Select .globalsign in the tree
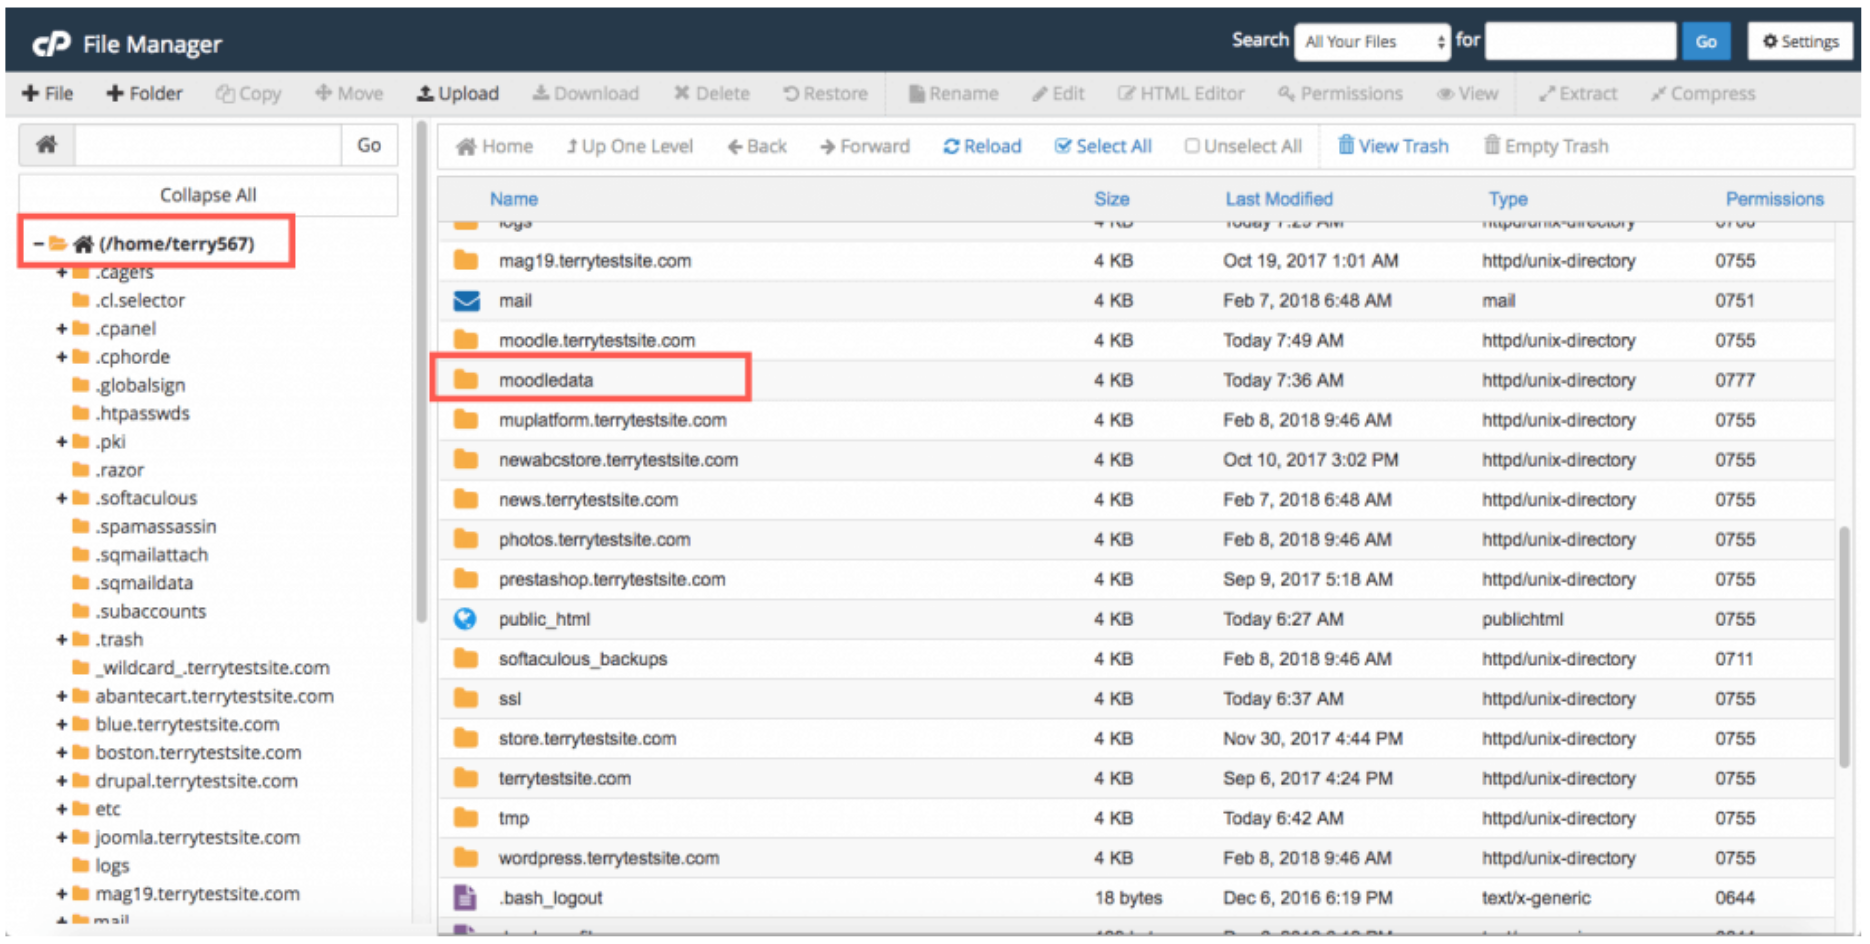1870x944 pixels. pos(140,385)
